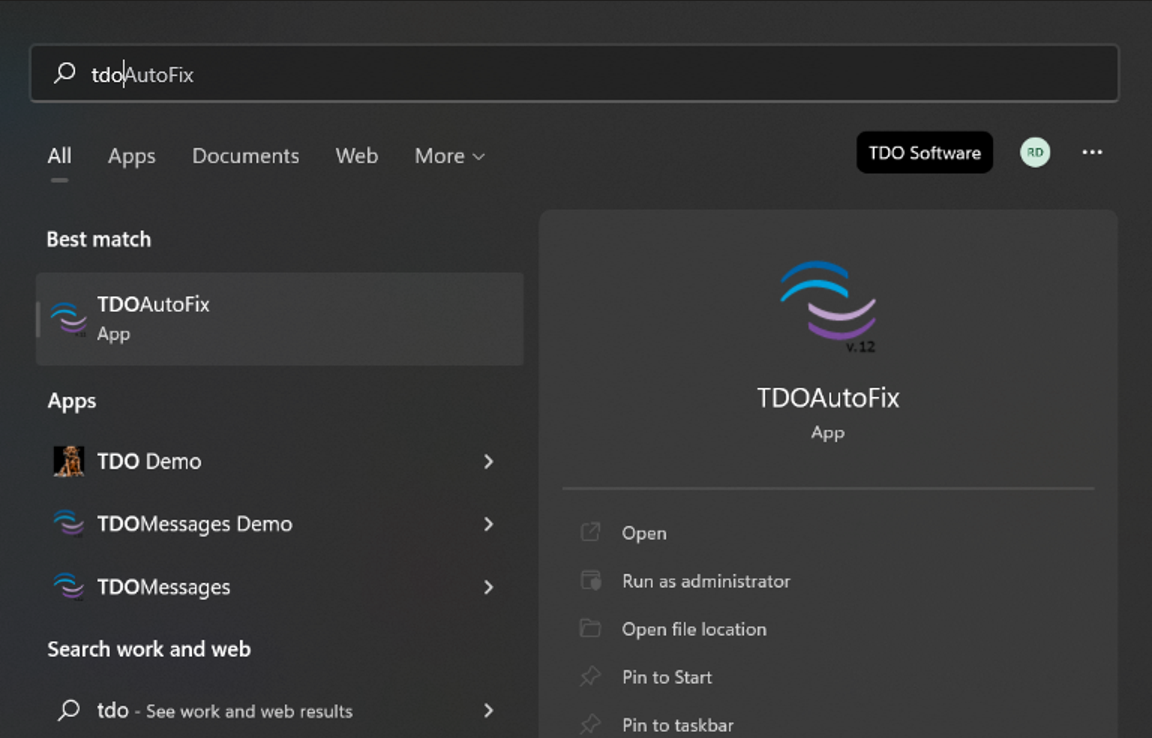This screenshot has height=738, width=1152.
Task: Expand the TDOMessages result chevron
Action: 488,587
